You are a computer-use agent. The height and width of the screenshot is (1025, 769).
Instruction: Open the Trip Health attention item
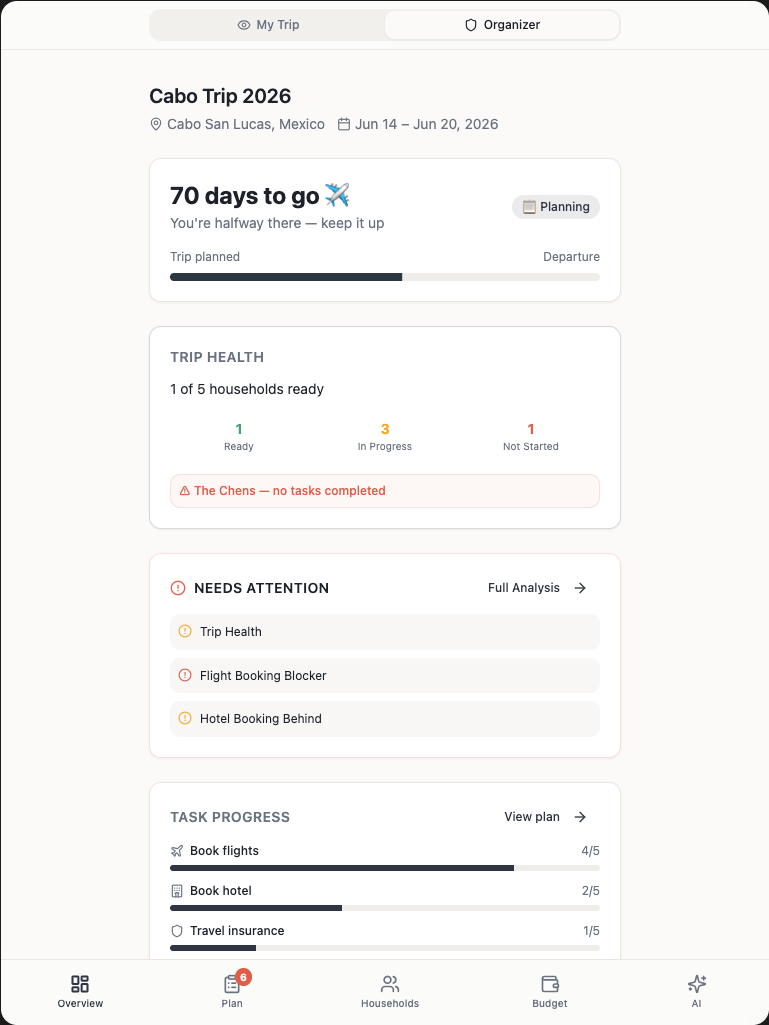[x=384, y=632]
